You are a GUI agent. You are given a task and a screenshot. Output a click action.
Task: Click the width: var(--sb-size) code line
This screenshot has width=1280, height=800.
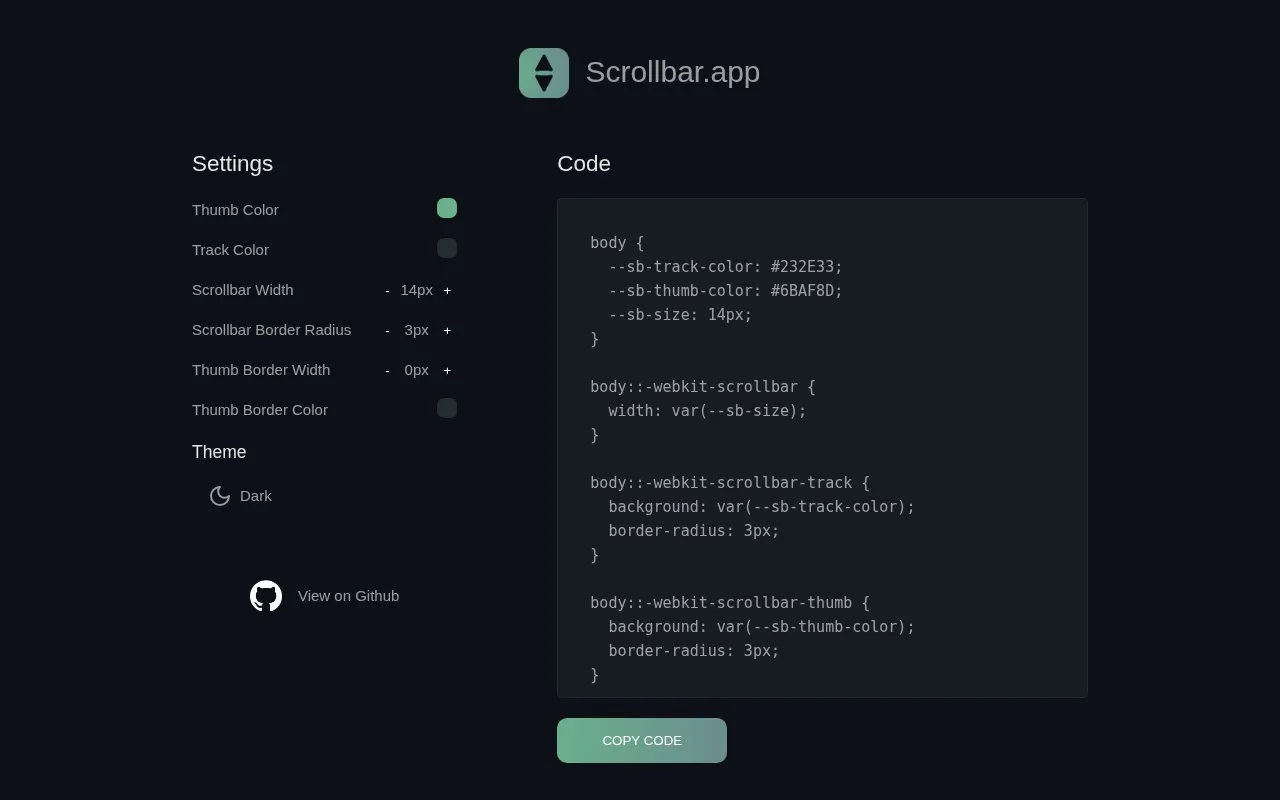point(707,411)
